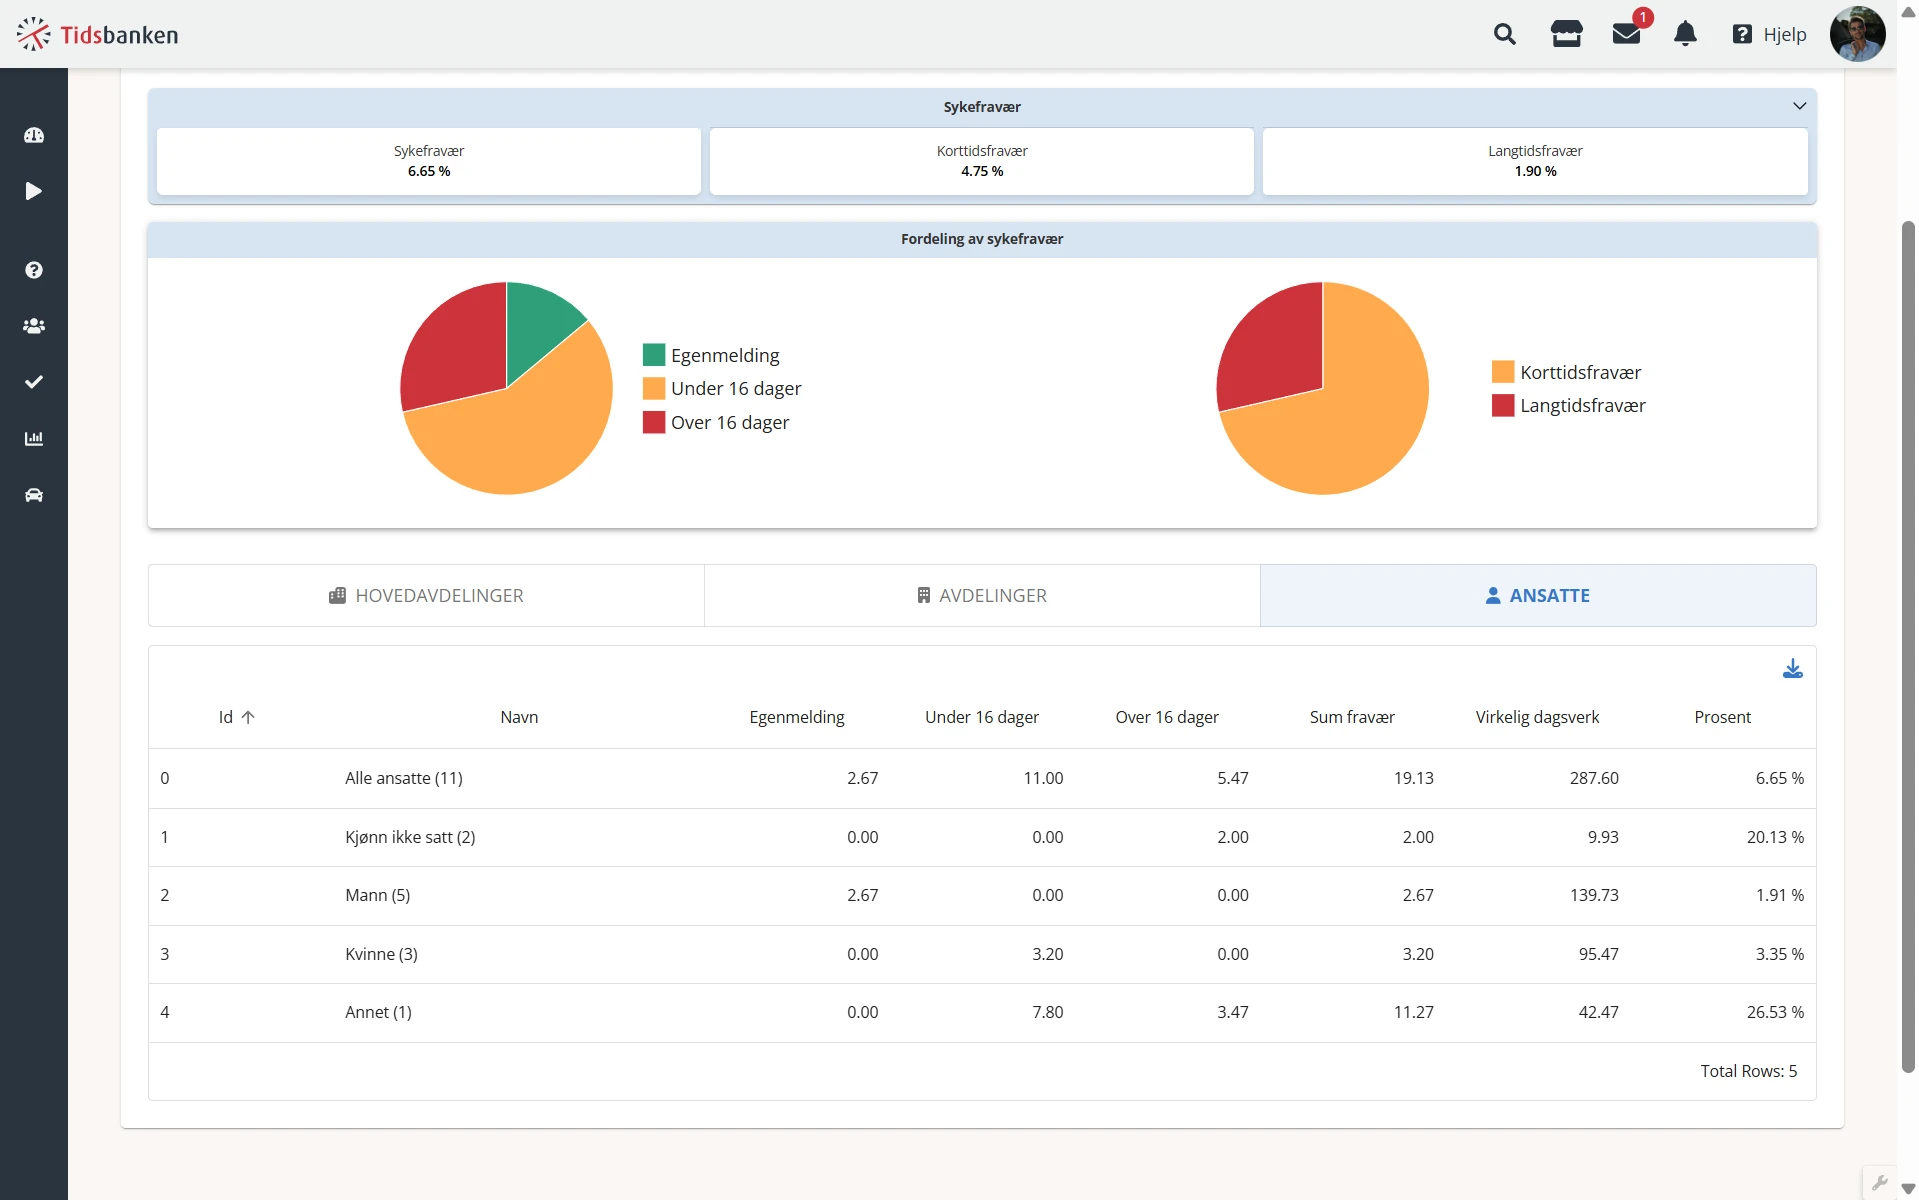
Task: Open user profile avatar menu
Action: point(1857,34)
